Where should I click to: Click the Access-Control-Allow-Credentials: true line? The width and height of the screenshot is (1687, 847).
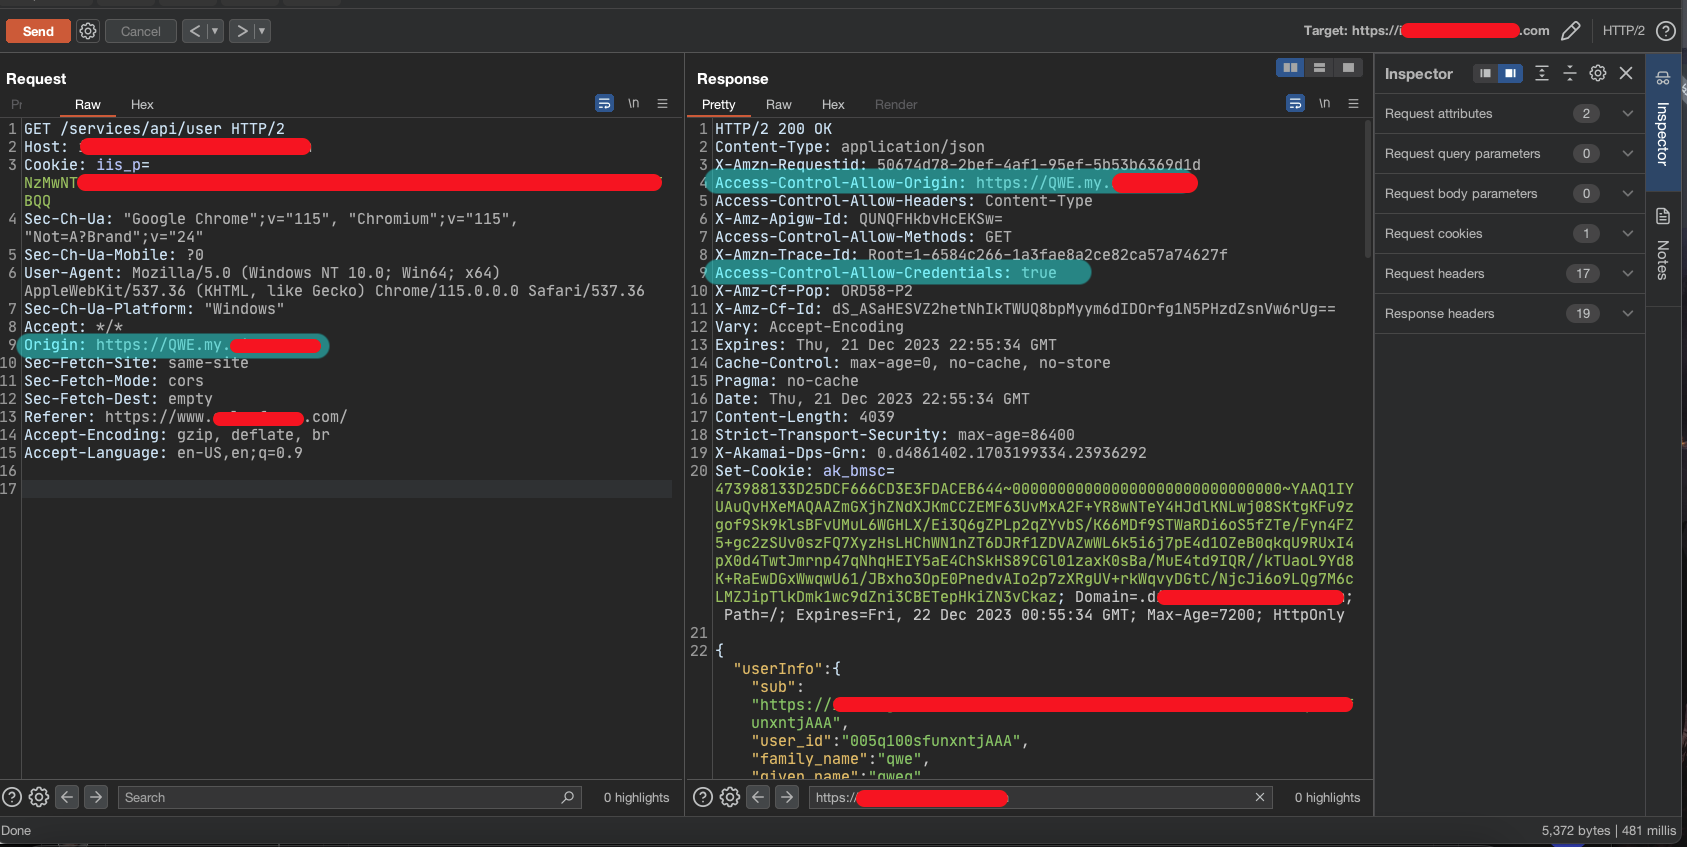tap(886, 273)
